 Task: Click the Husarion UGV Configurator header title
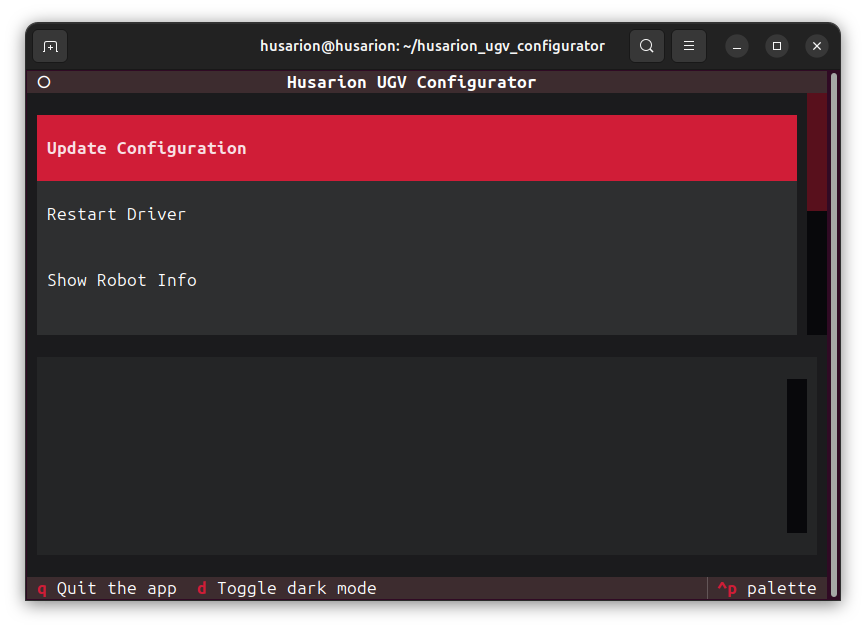[x=411, y=82]
